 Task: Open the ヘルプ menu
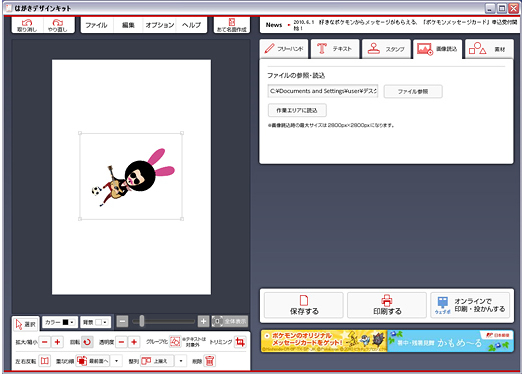[191, 25]
